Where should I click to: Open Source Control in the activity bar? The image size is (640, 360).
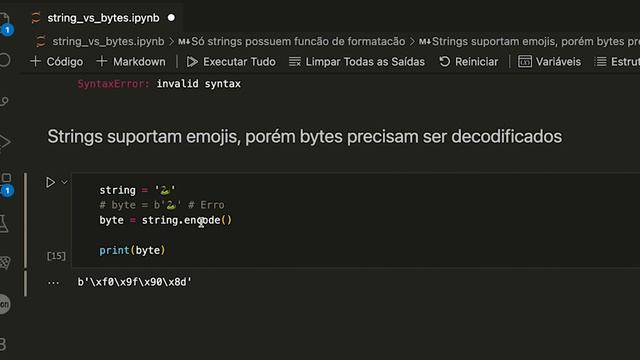(x=4, y=101)
